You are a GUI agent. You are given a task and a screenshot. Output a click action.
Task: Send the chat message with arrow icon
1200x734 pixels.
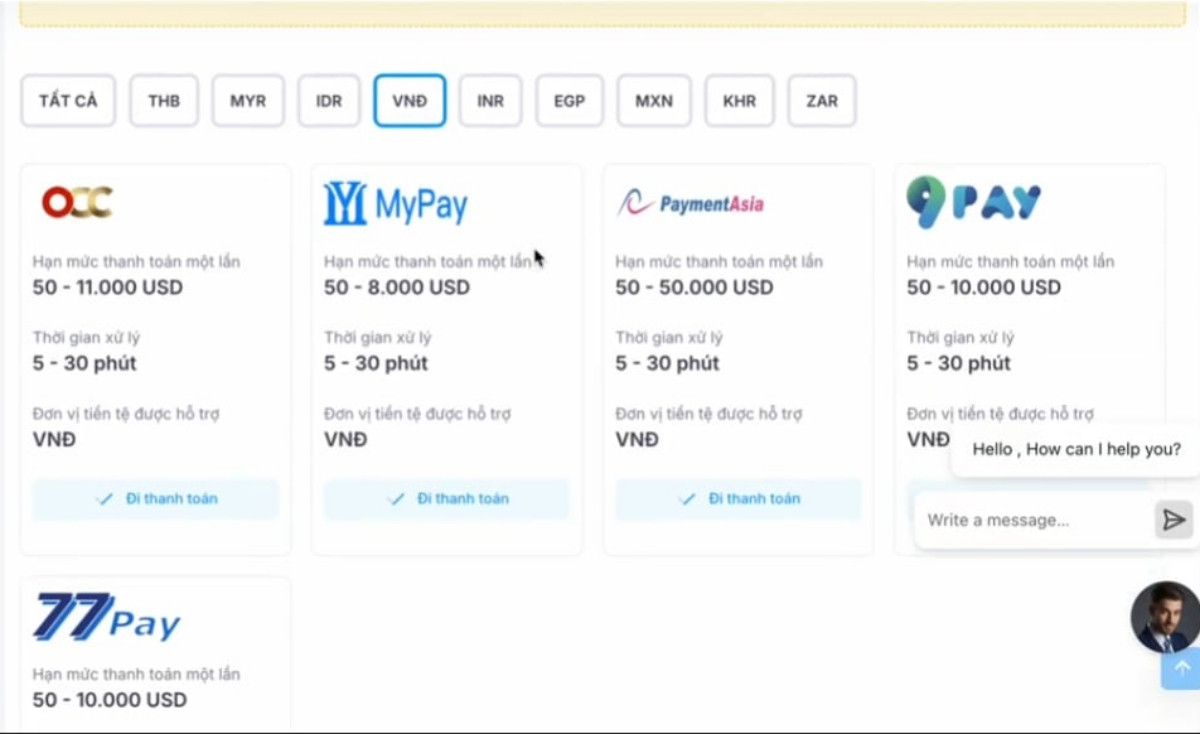click(1174, 520)
